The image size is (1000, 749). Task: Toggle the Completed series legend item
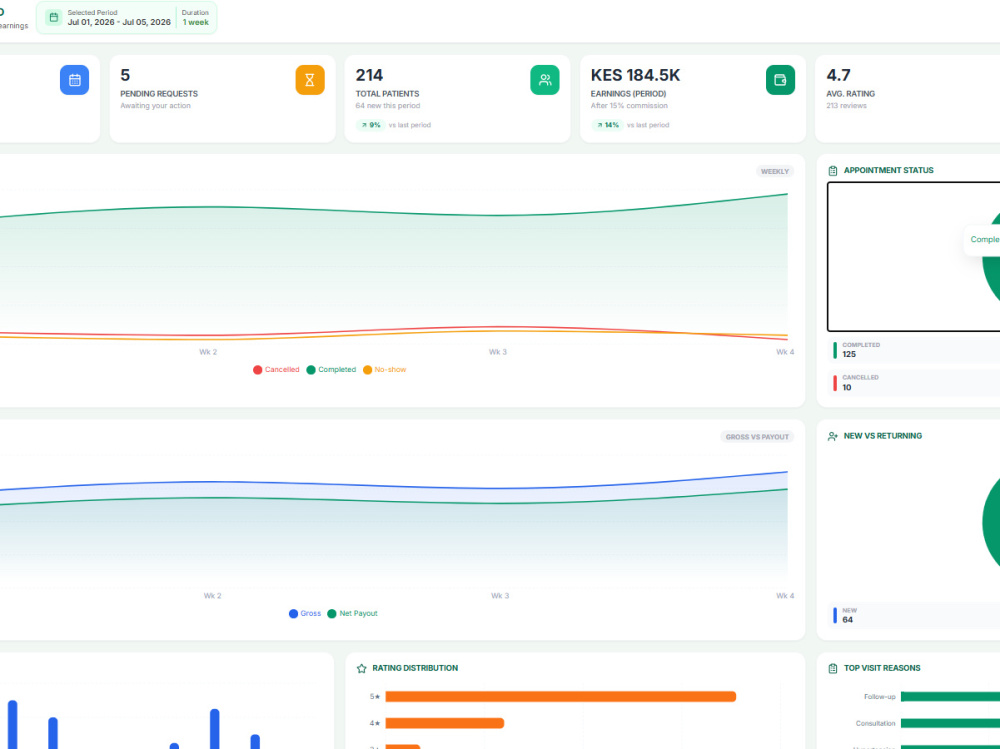(331, 370)
